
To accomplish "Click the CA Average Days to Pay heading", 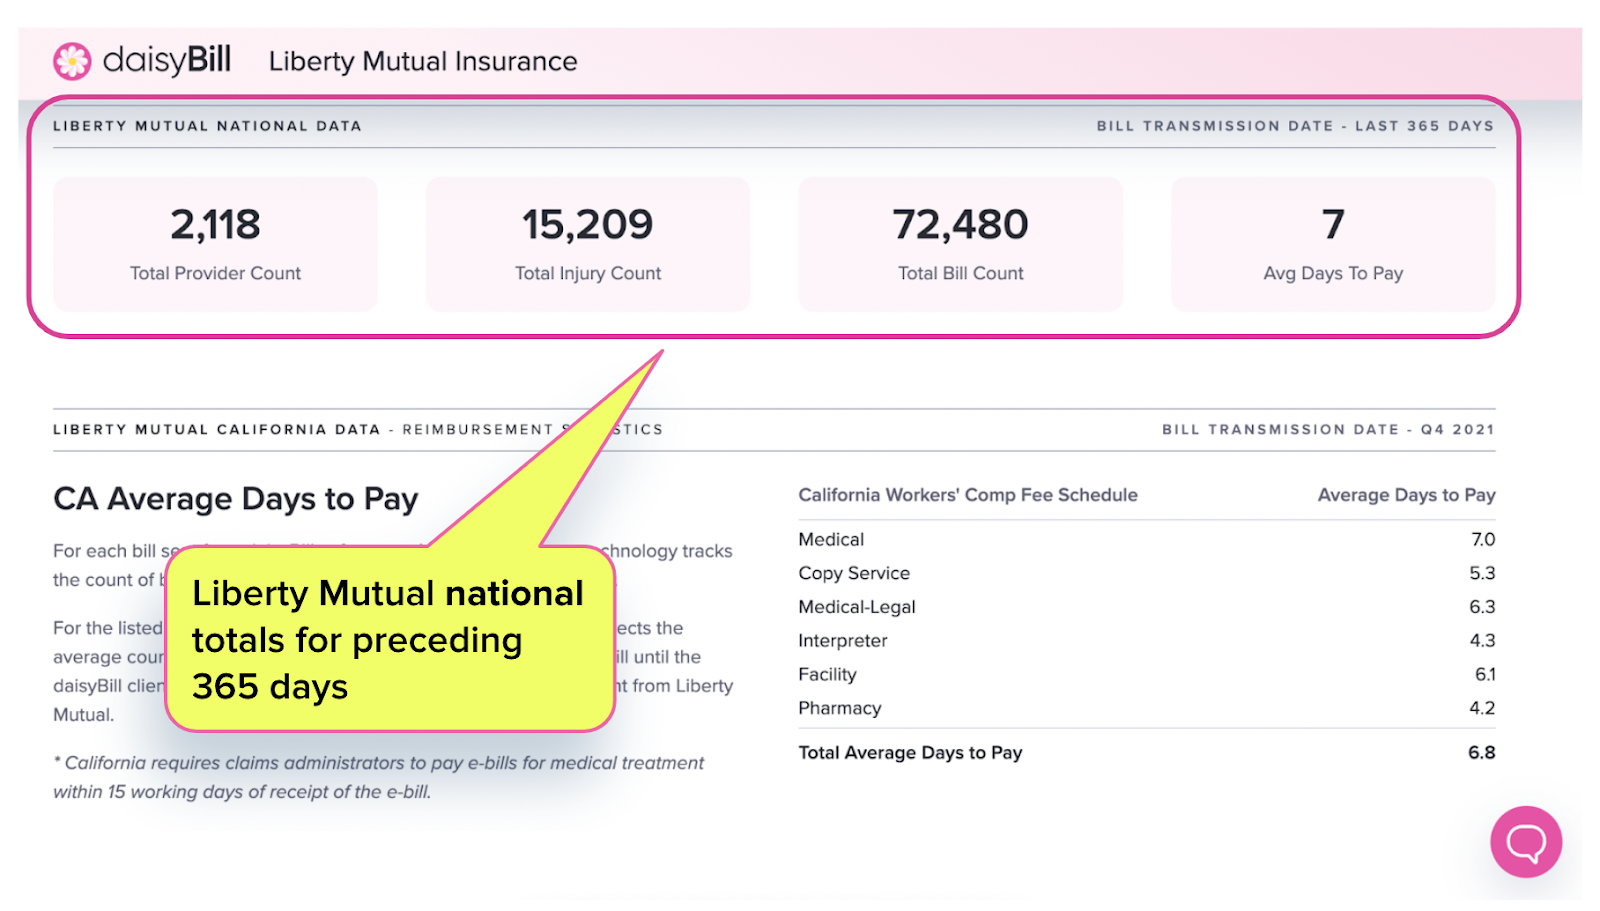I will coord(236,498).
